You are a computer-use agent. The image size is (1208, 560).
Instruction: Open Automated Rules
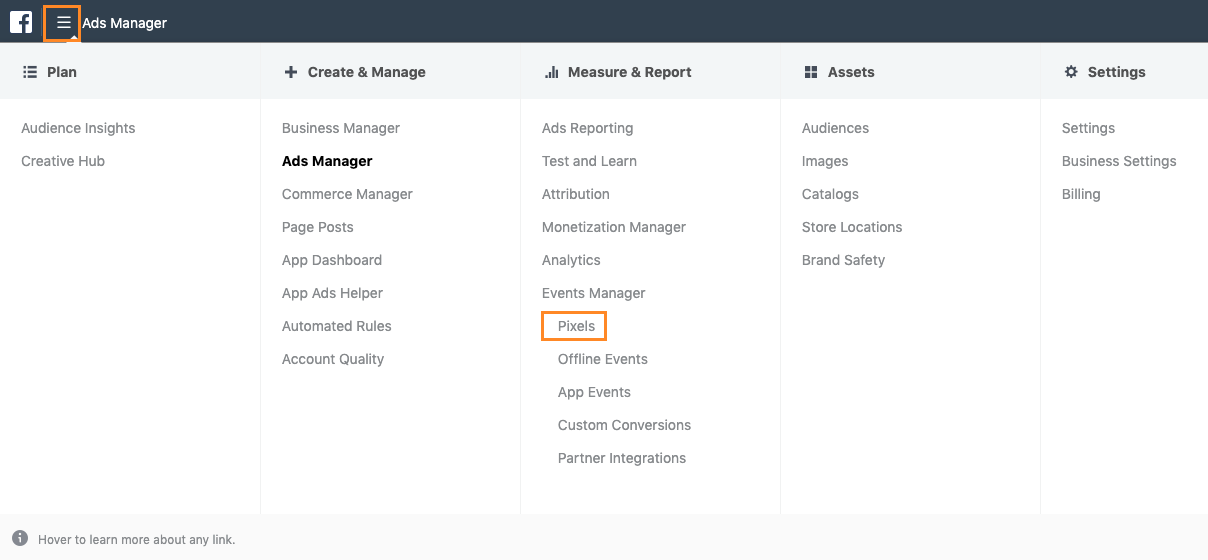click(x=337, y=326)
